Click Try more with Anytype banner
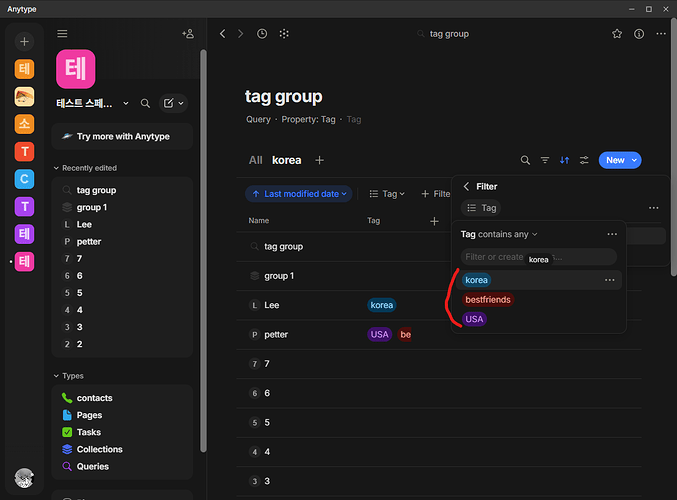The height and width of the screenshot is (500, 677). 122,136
